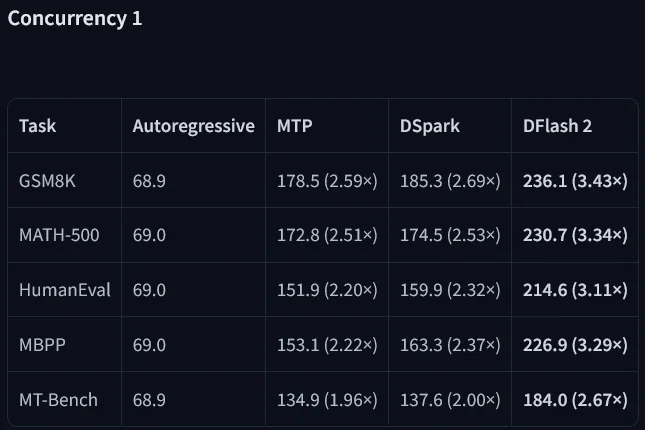Viewport: 645px width, 430px height.
Task: Select the 153.1 (2.22×) cell
Action: [327, 345]
